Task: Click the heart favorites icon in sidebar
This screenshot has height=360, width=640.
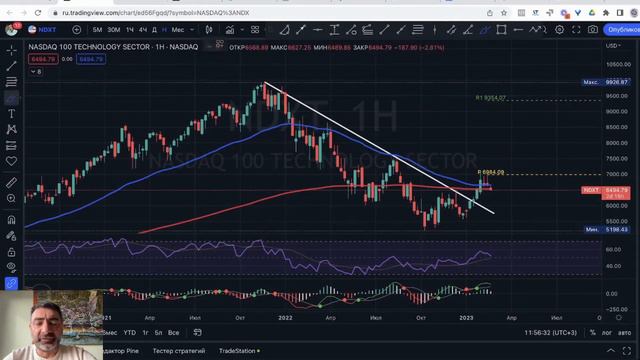Action: point(11,161)
